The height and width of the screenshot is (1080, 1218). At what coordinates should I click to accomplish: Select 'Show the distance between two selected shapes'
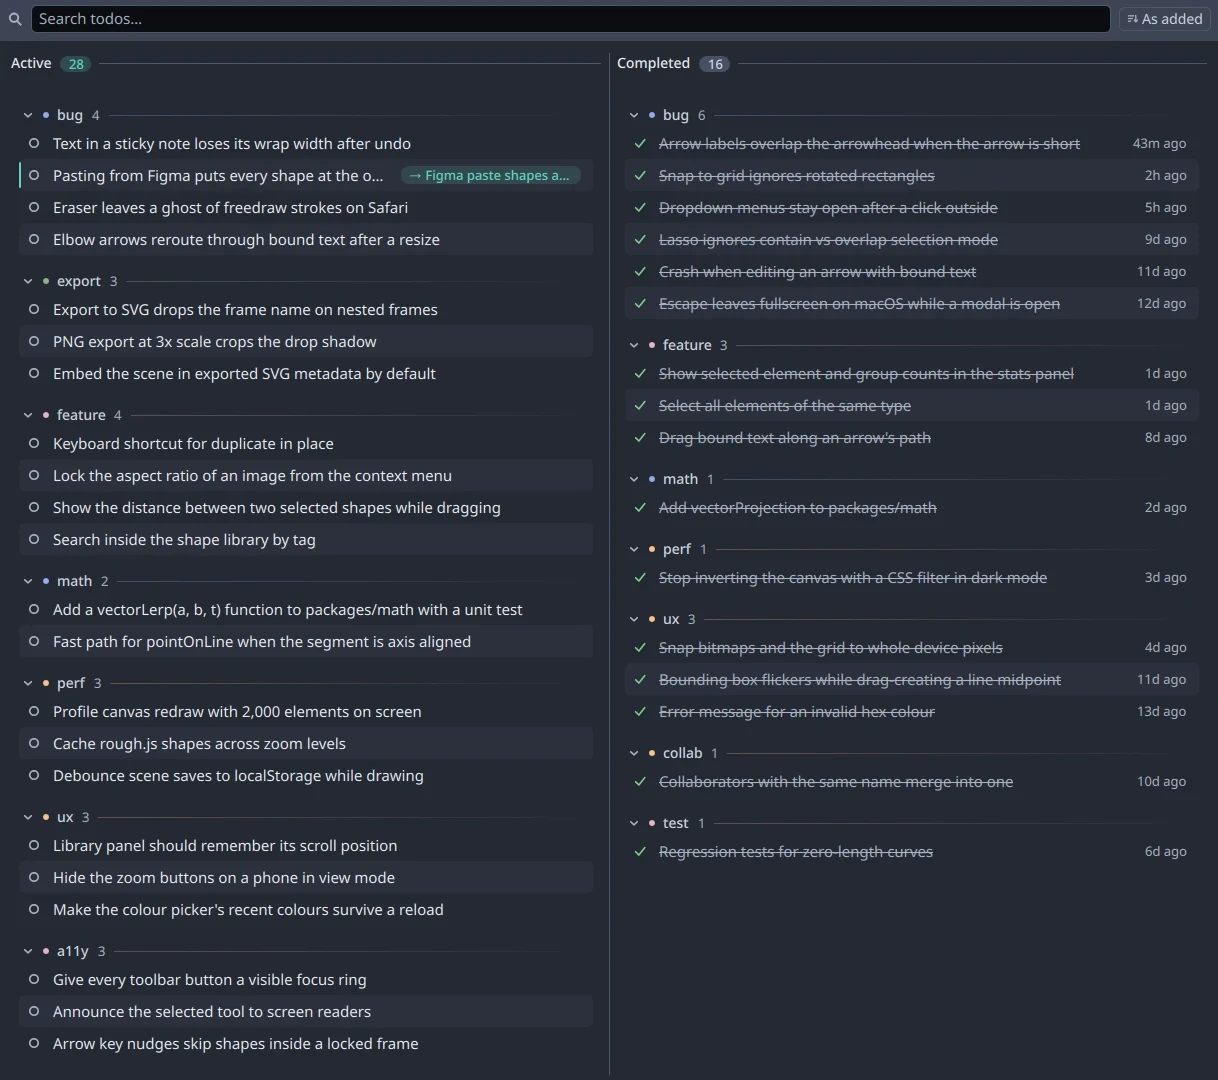(306, 507)
